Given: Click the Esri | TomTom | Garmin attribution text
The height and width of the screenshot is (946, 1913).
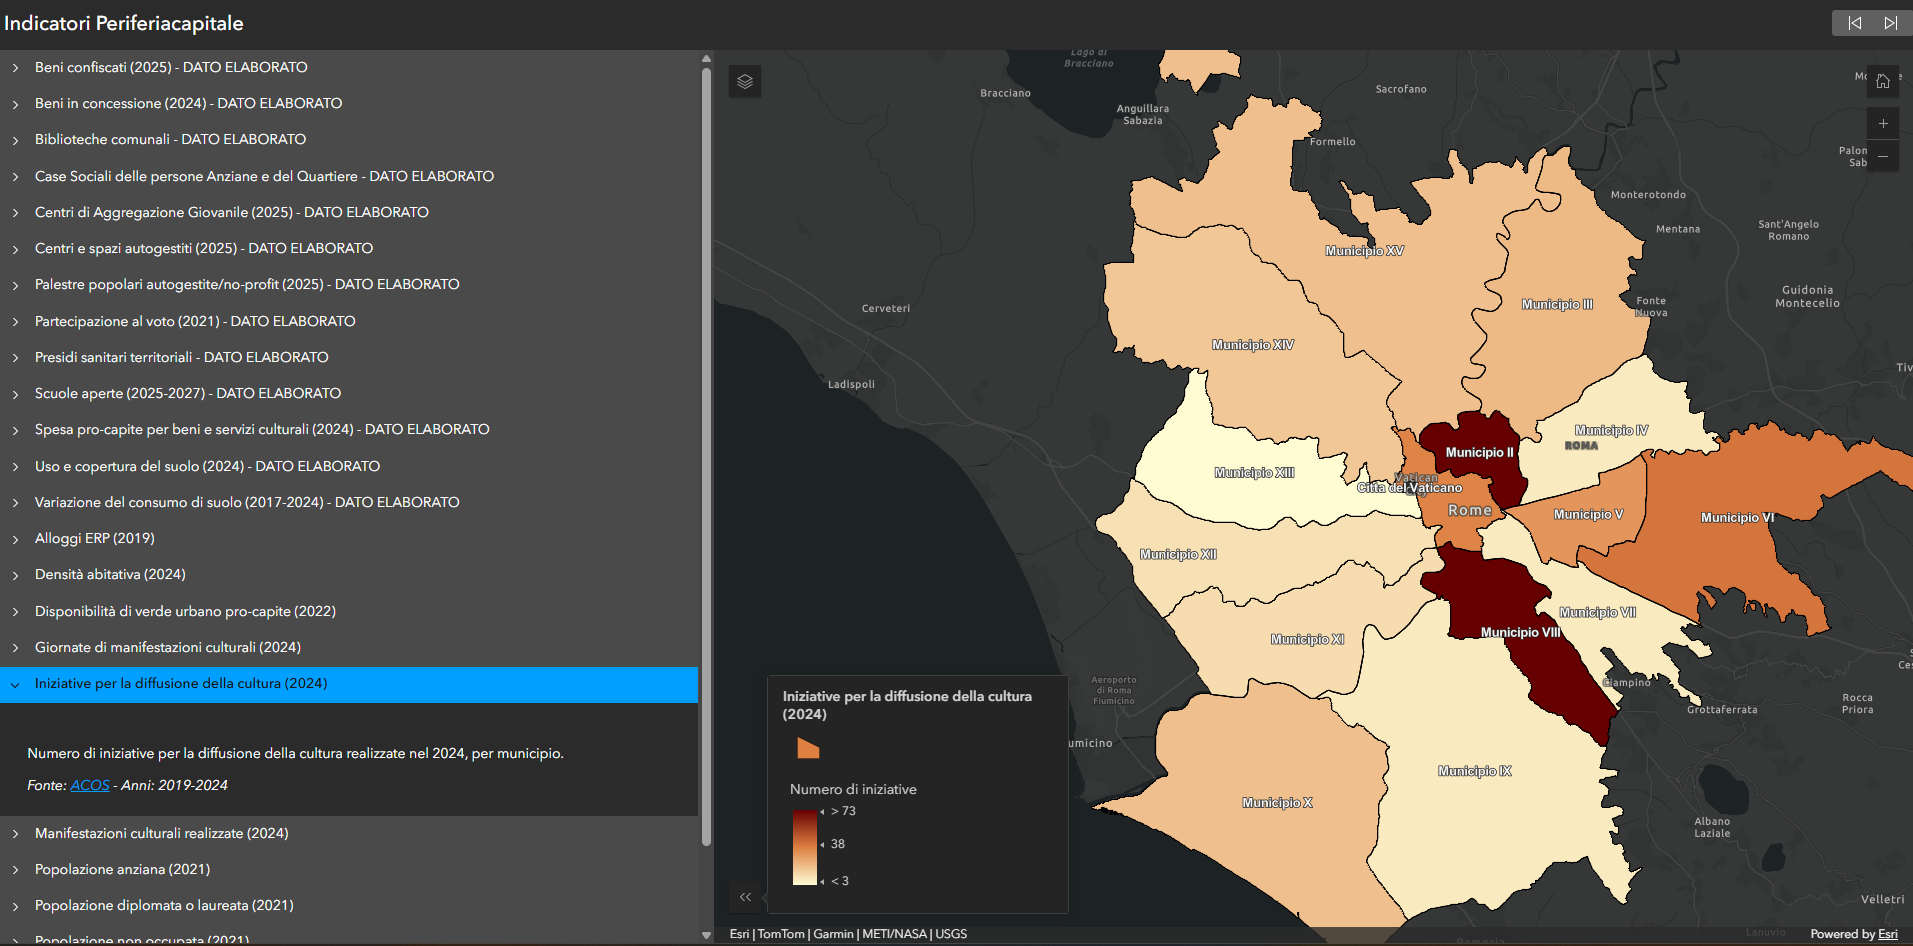Looking at the screenshot, I should 848,934.
